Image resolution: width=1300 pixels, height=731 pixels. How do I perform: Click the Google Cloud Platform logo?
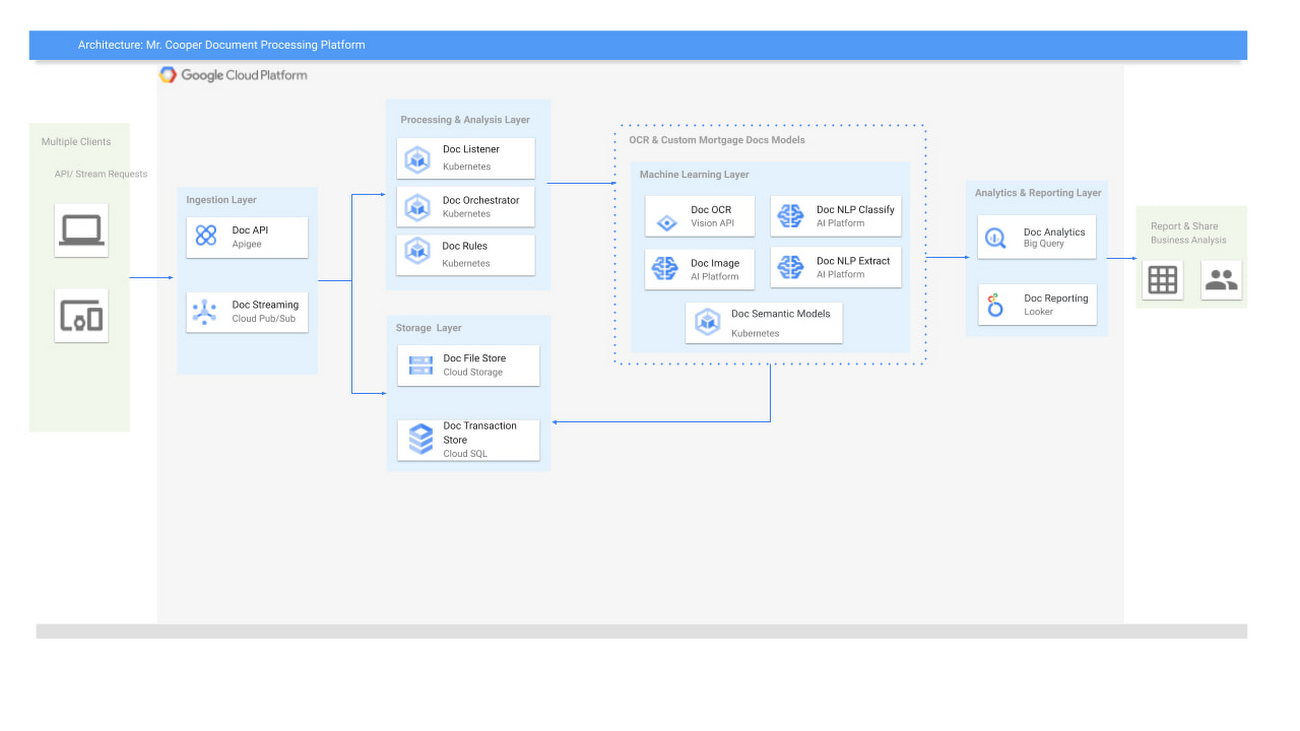click(x=233, y=75)
